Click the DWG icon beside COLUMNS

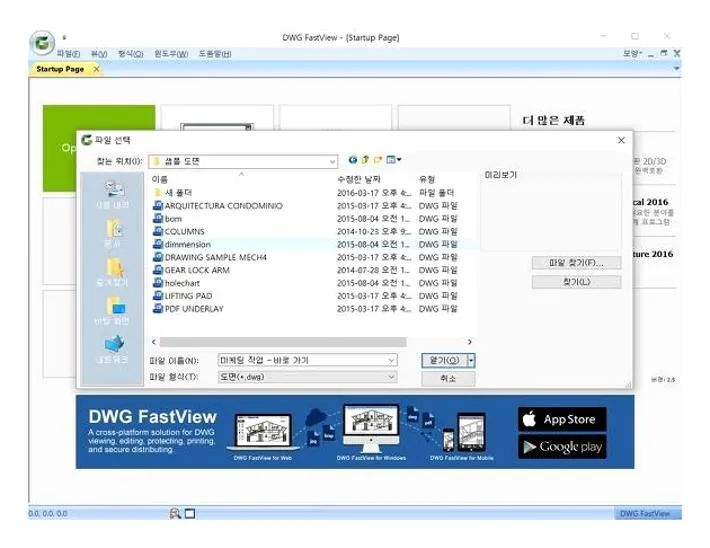coord(158,231)
